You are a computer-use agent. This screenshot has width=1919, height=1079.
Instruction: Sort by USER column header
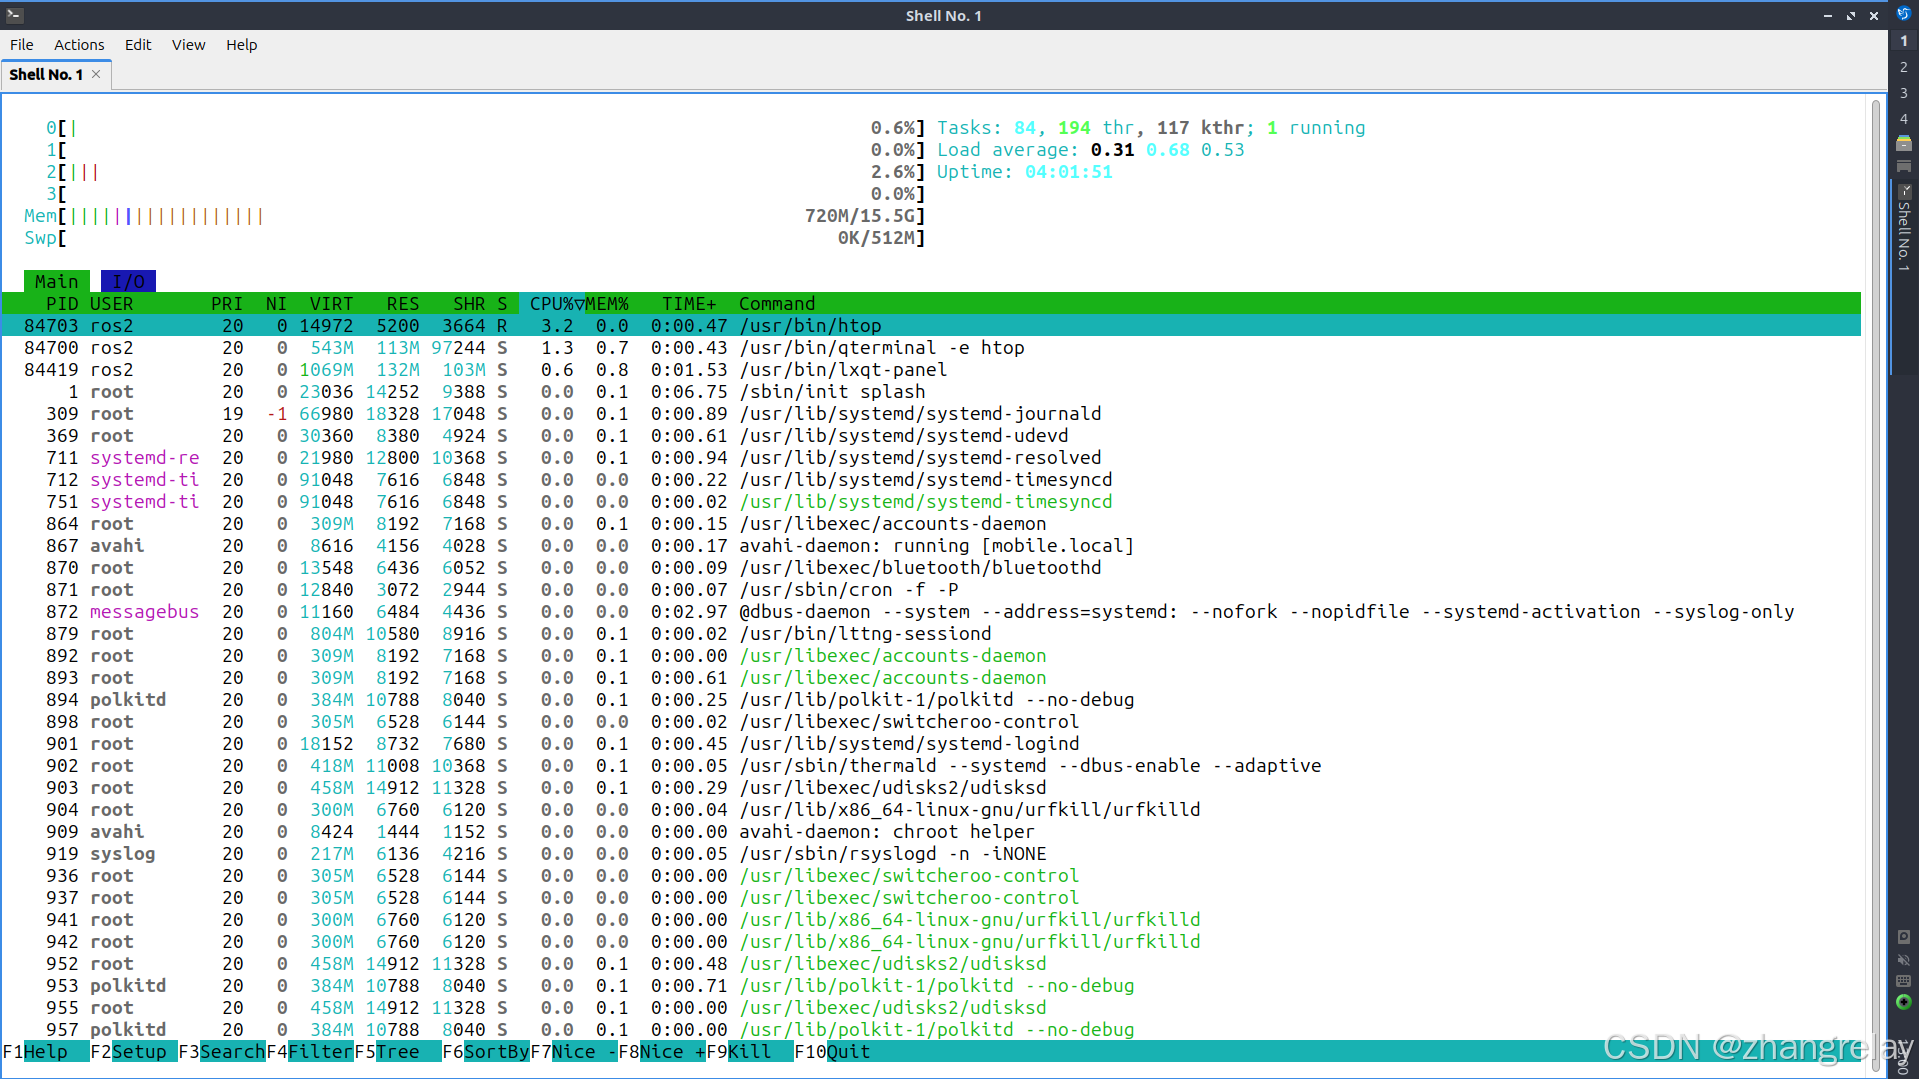[x=112, y=304]
